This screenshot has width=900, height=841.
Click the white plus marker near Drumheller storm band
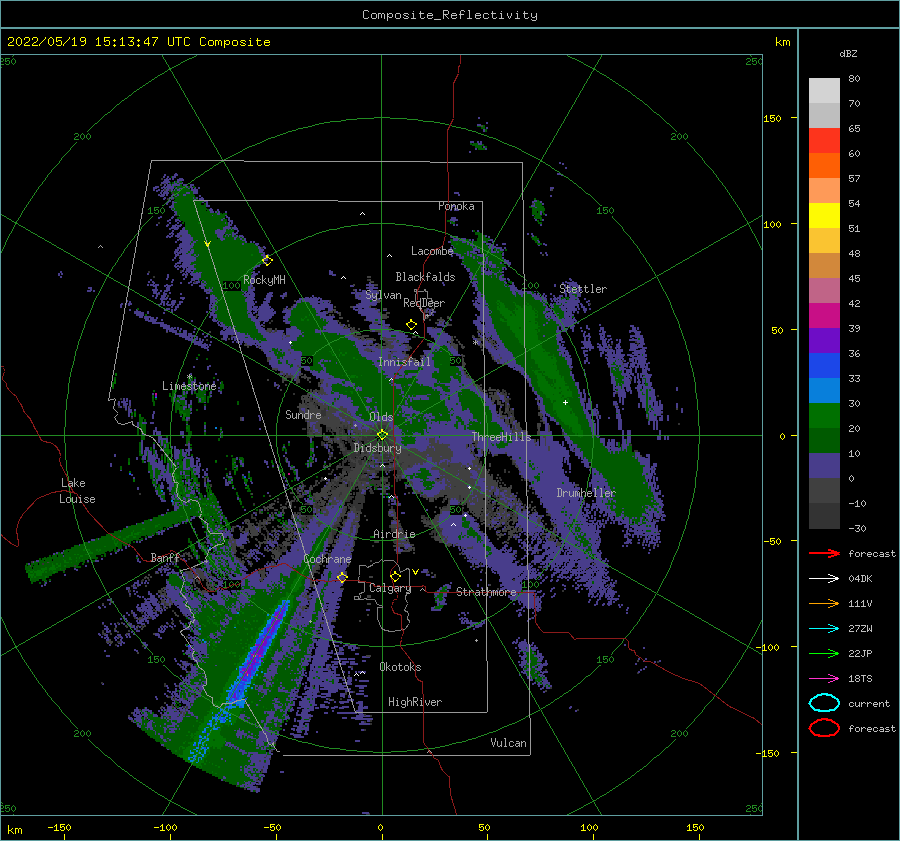[565, 402]
